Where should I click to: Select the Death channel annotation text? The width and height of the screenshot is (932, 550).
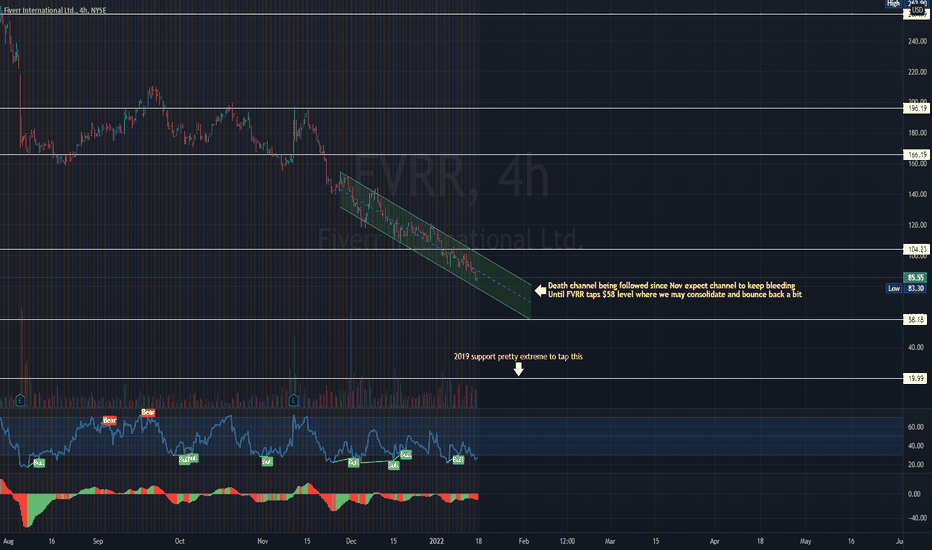click(675, 290)
